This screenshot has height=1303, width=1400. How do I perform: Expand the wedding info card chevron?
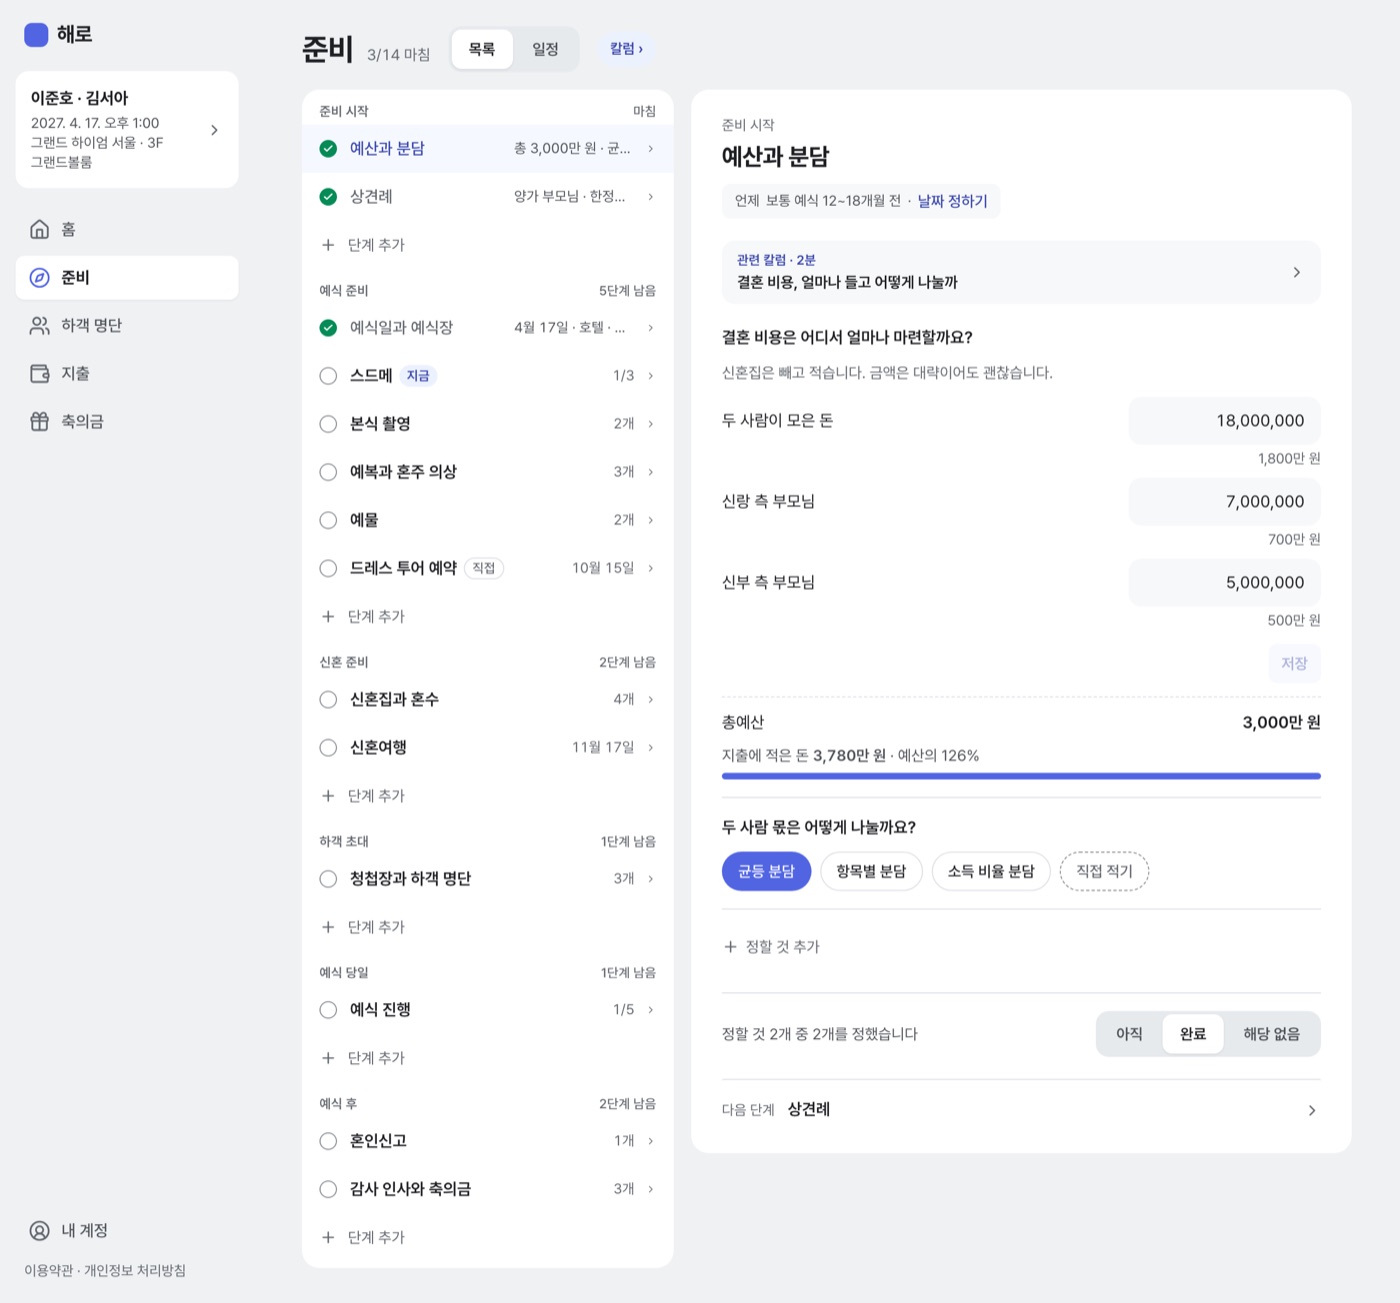[214, 130]
